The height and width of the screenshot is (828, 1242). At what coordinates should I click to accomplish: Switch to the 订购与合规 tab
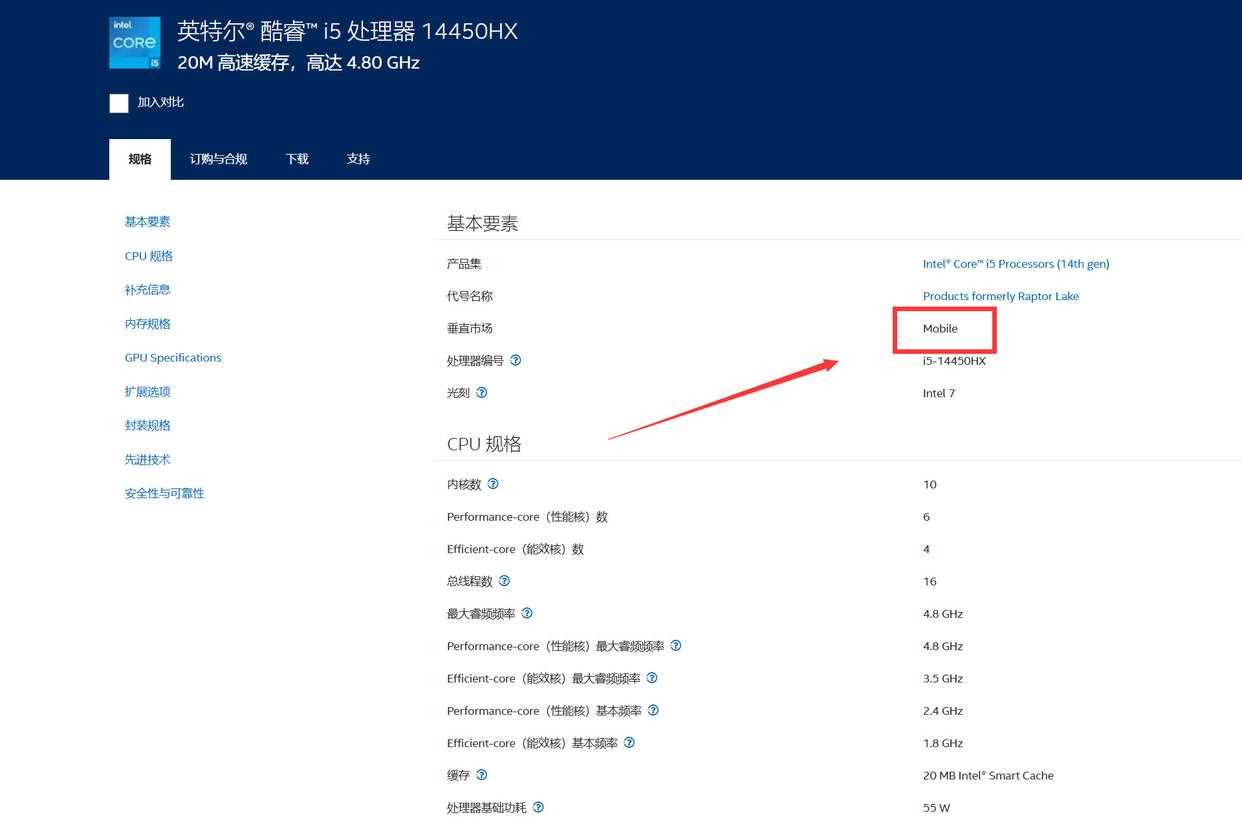point(218,159)
